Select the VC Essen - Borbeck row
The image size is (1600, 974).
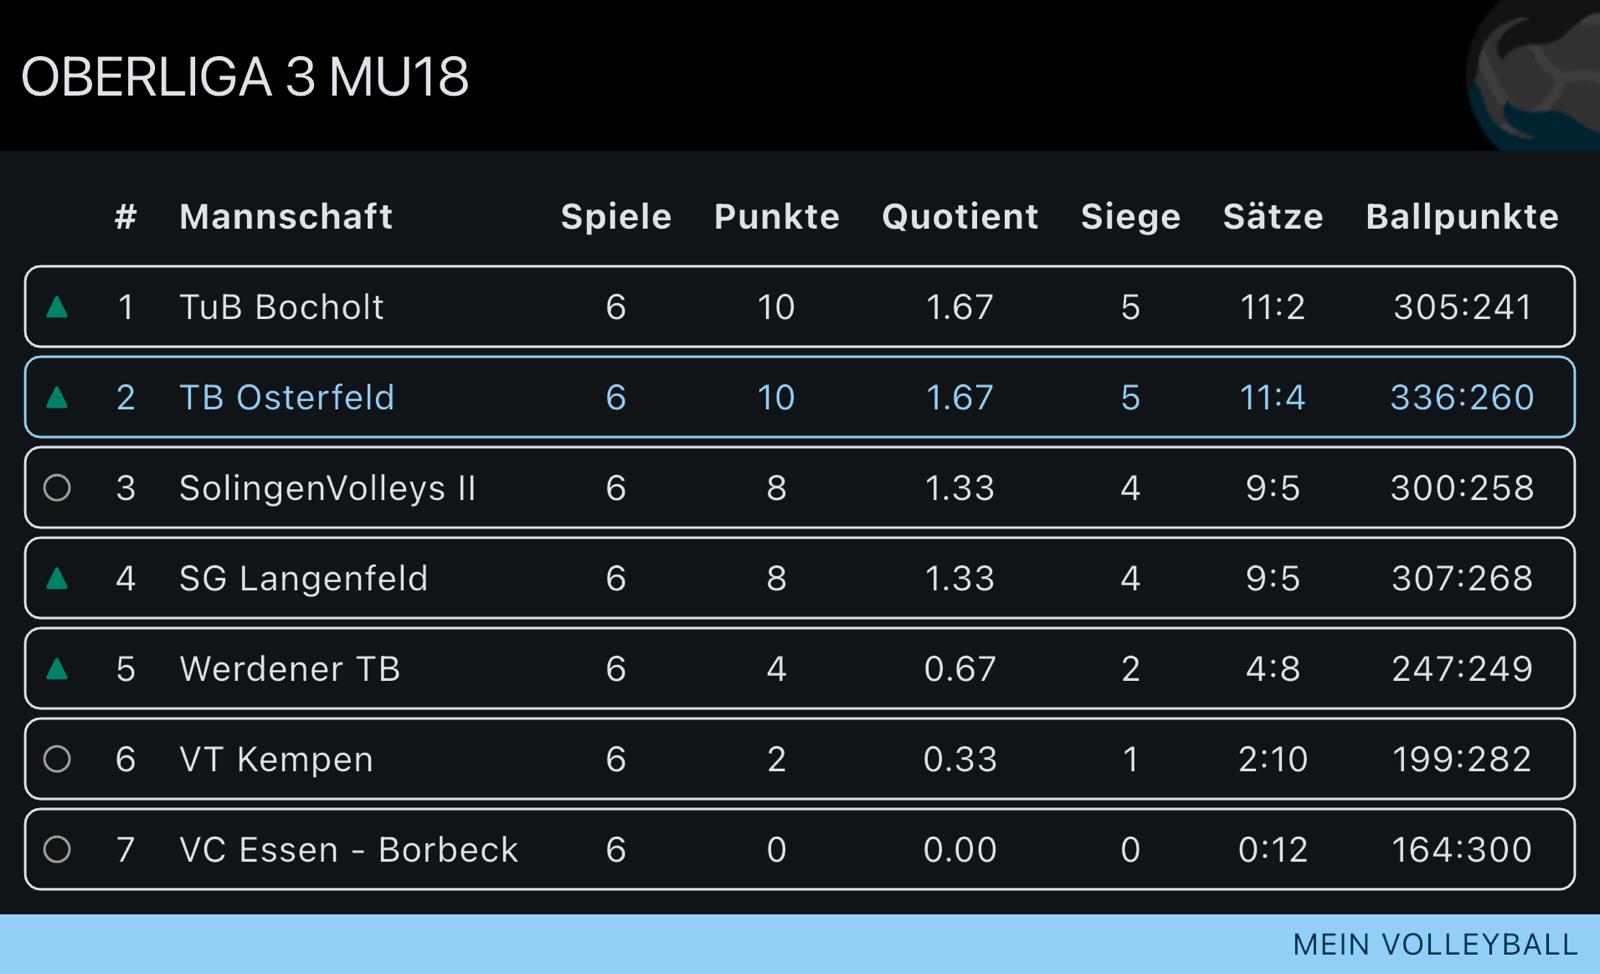800,849
